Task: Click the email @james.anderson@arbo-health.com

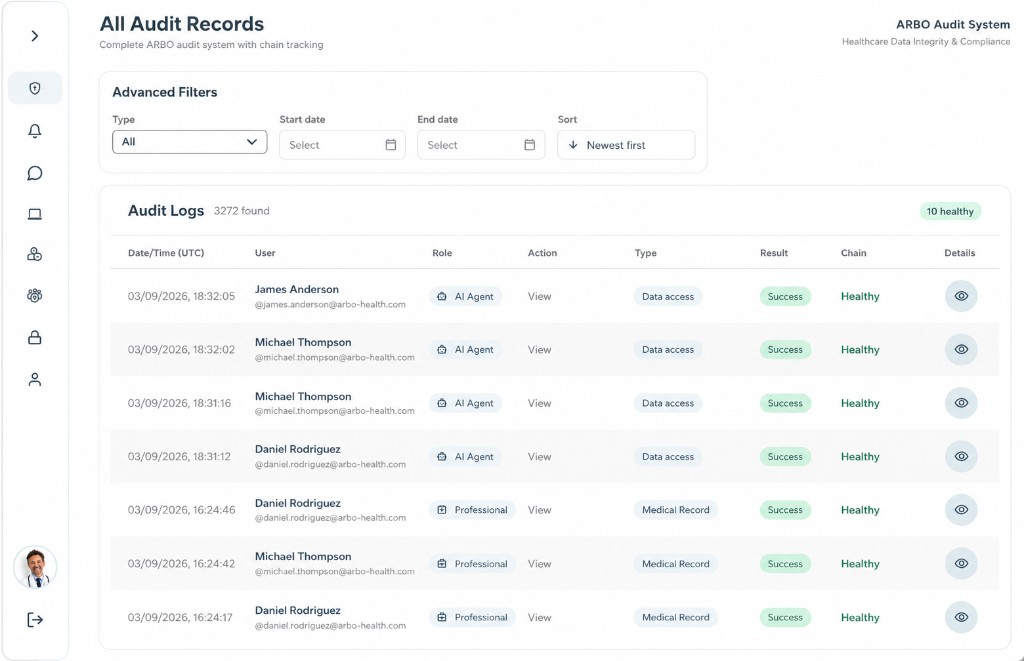Action: [330, 304]
